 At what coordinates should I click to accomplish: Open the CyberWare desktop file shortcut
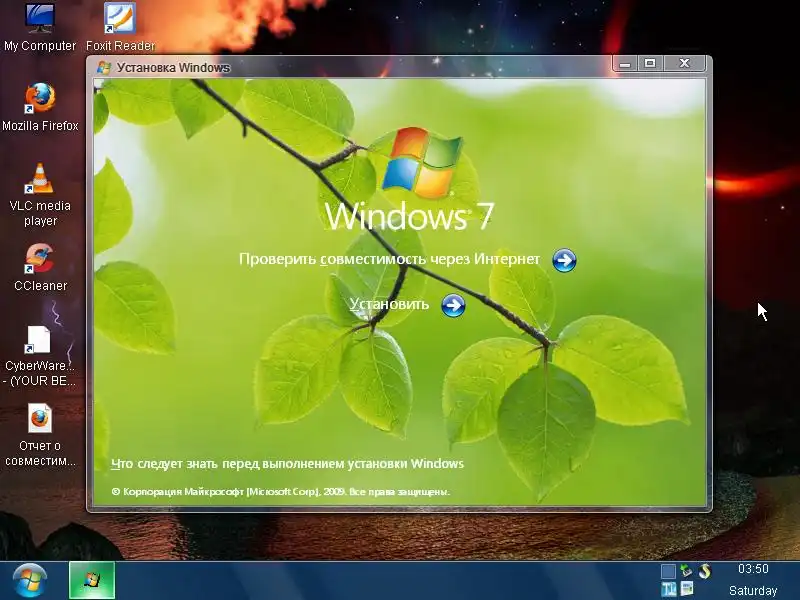click(40, 356)
